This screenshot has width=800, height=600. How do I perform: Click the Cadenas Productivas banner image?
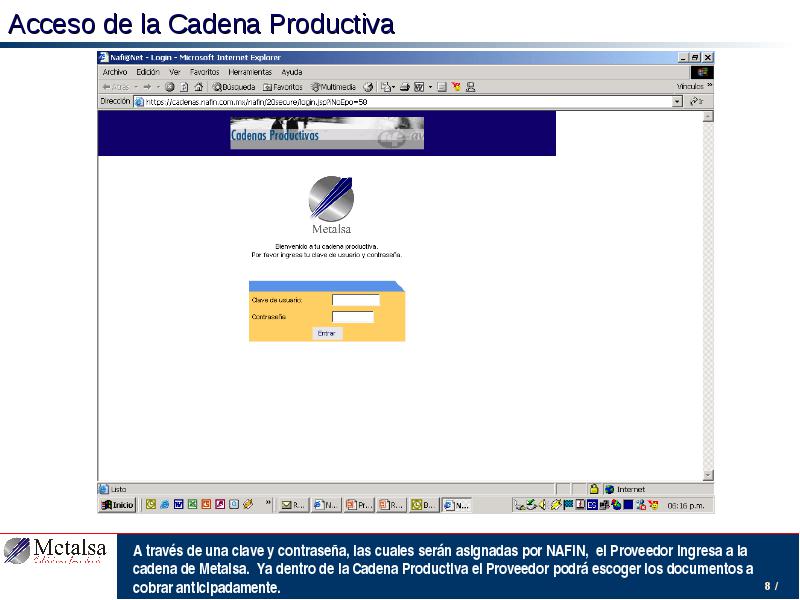pyautogui.click(x=327, y=133)
